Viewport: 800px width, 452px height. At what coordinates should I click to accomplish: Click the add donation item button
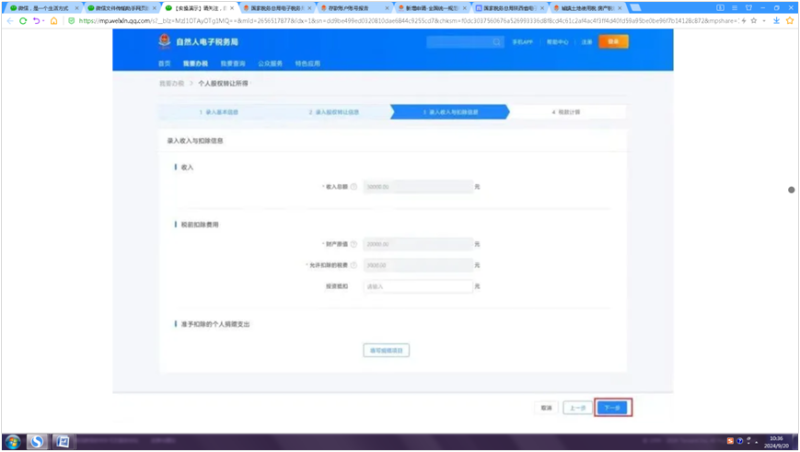click(385, 350)
